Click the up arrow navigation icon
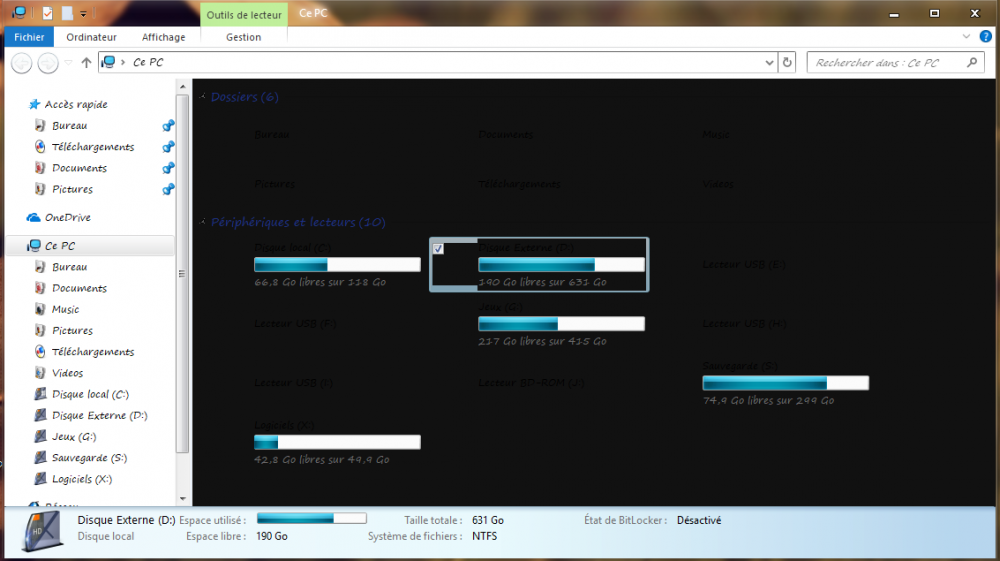 pos(86,63)
